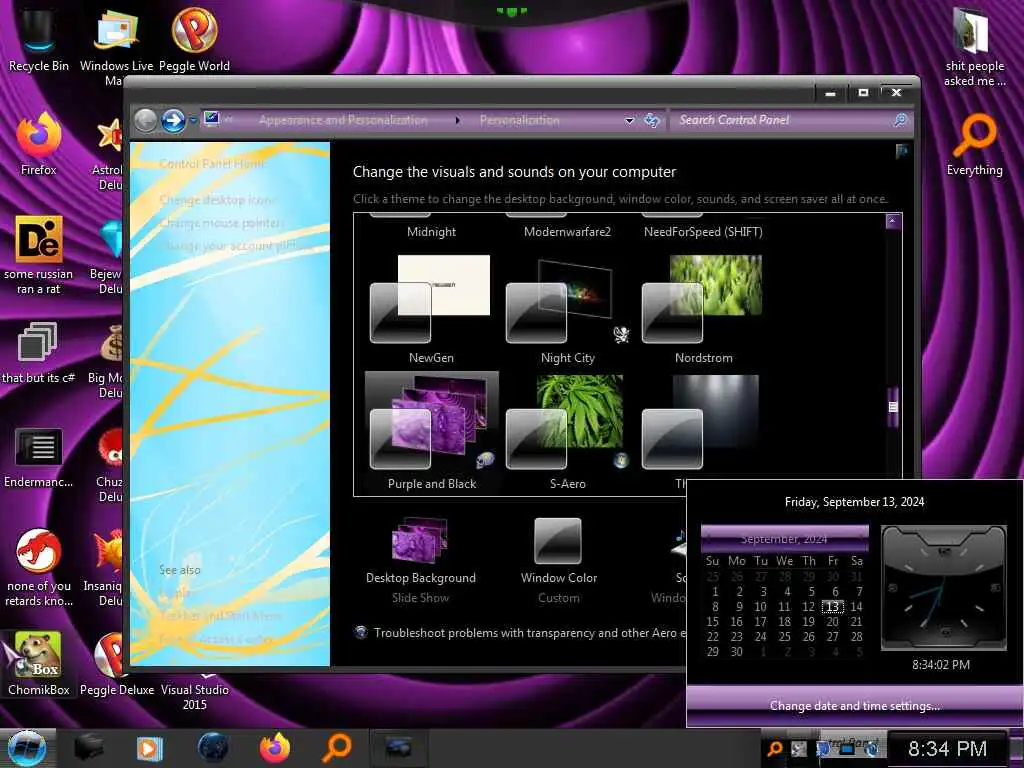Open Taskbar and Start Menu link
Image resolution: width=1024 pixels, height=768 pixels.
[x=221, y=616]
